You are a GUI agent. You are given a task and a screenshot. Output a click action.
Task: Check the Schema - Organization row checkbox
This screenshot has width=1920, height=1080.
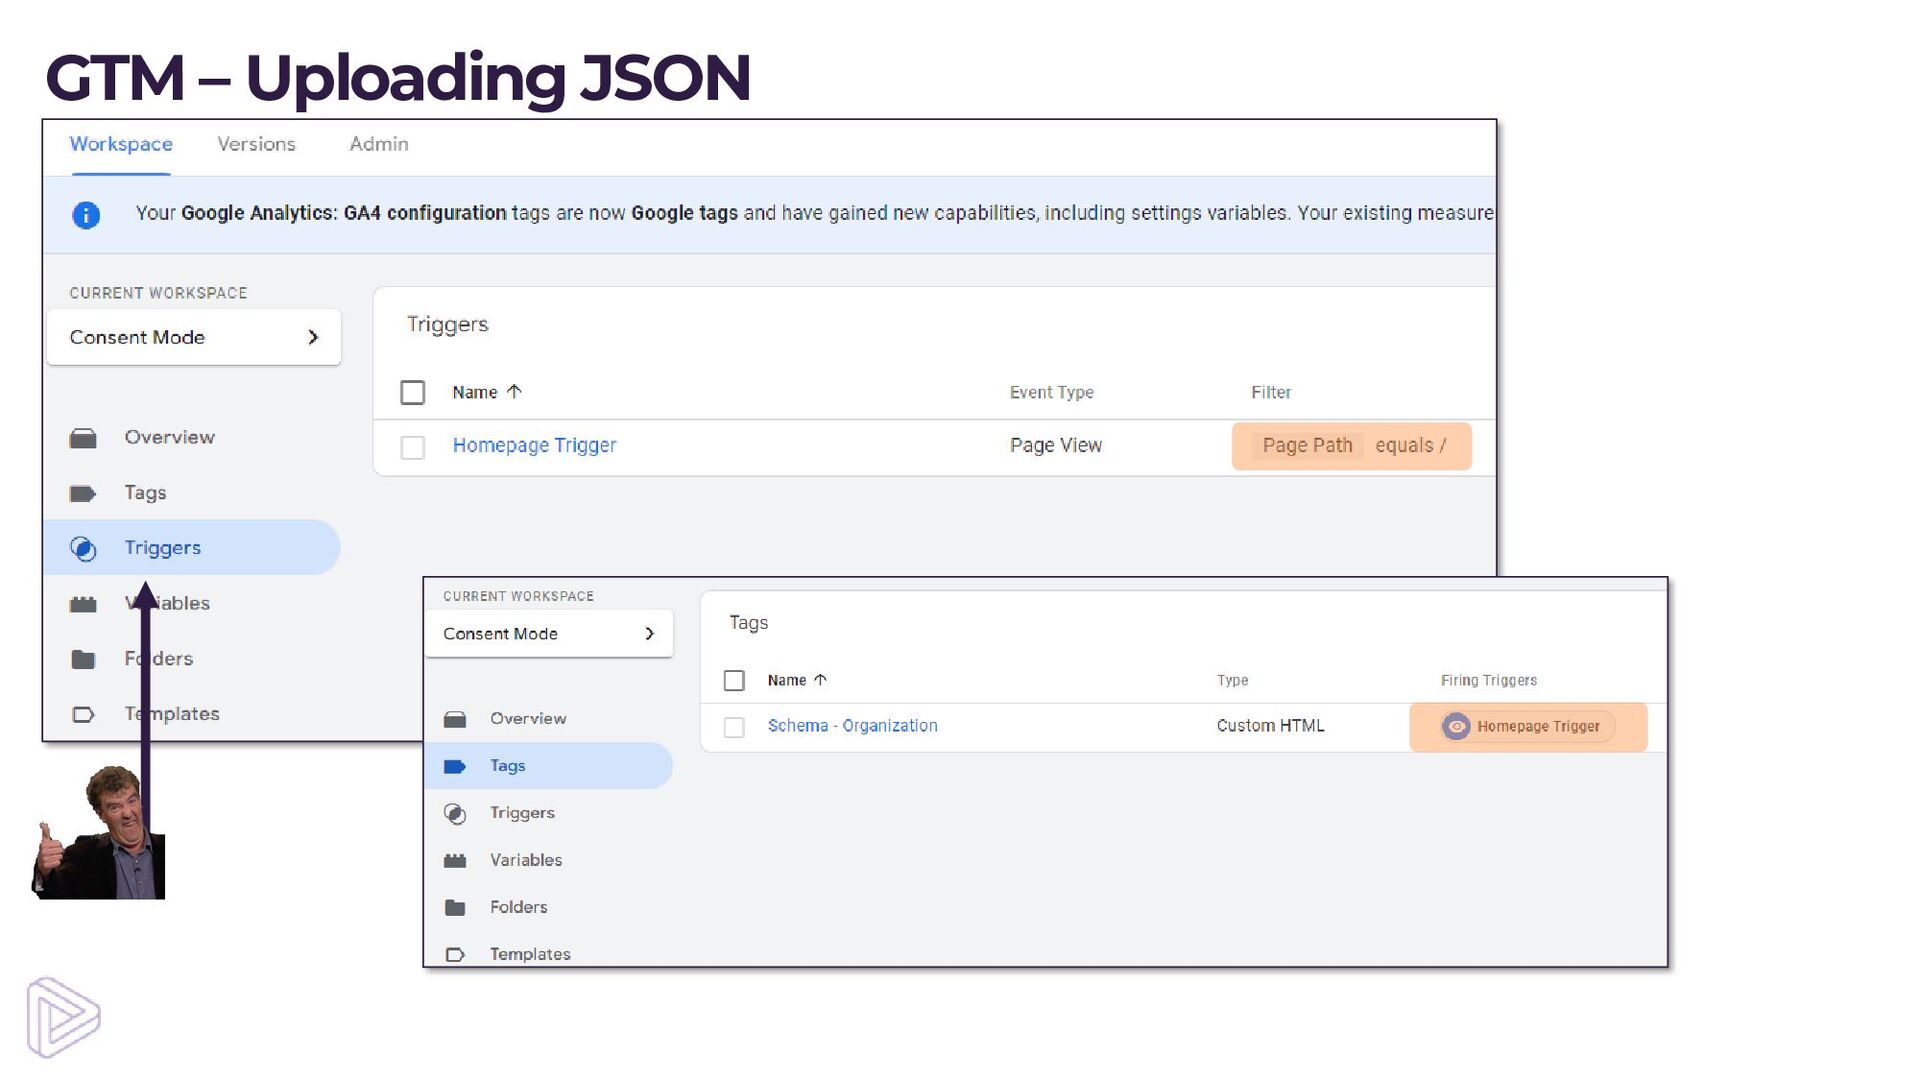click(734, 727)
